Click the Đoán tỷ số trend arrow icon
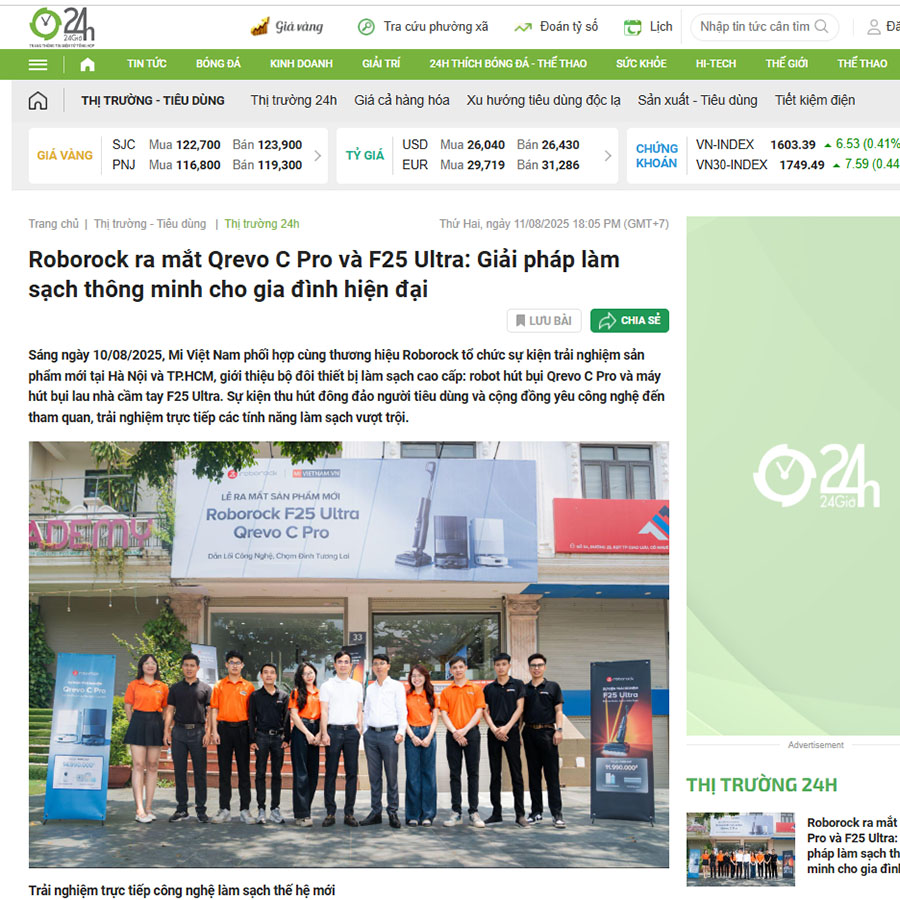Viewport: 900px width, 900px height. tap(523, 27)
